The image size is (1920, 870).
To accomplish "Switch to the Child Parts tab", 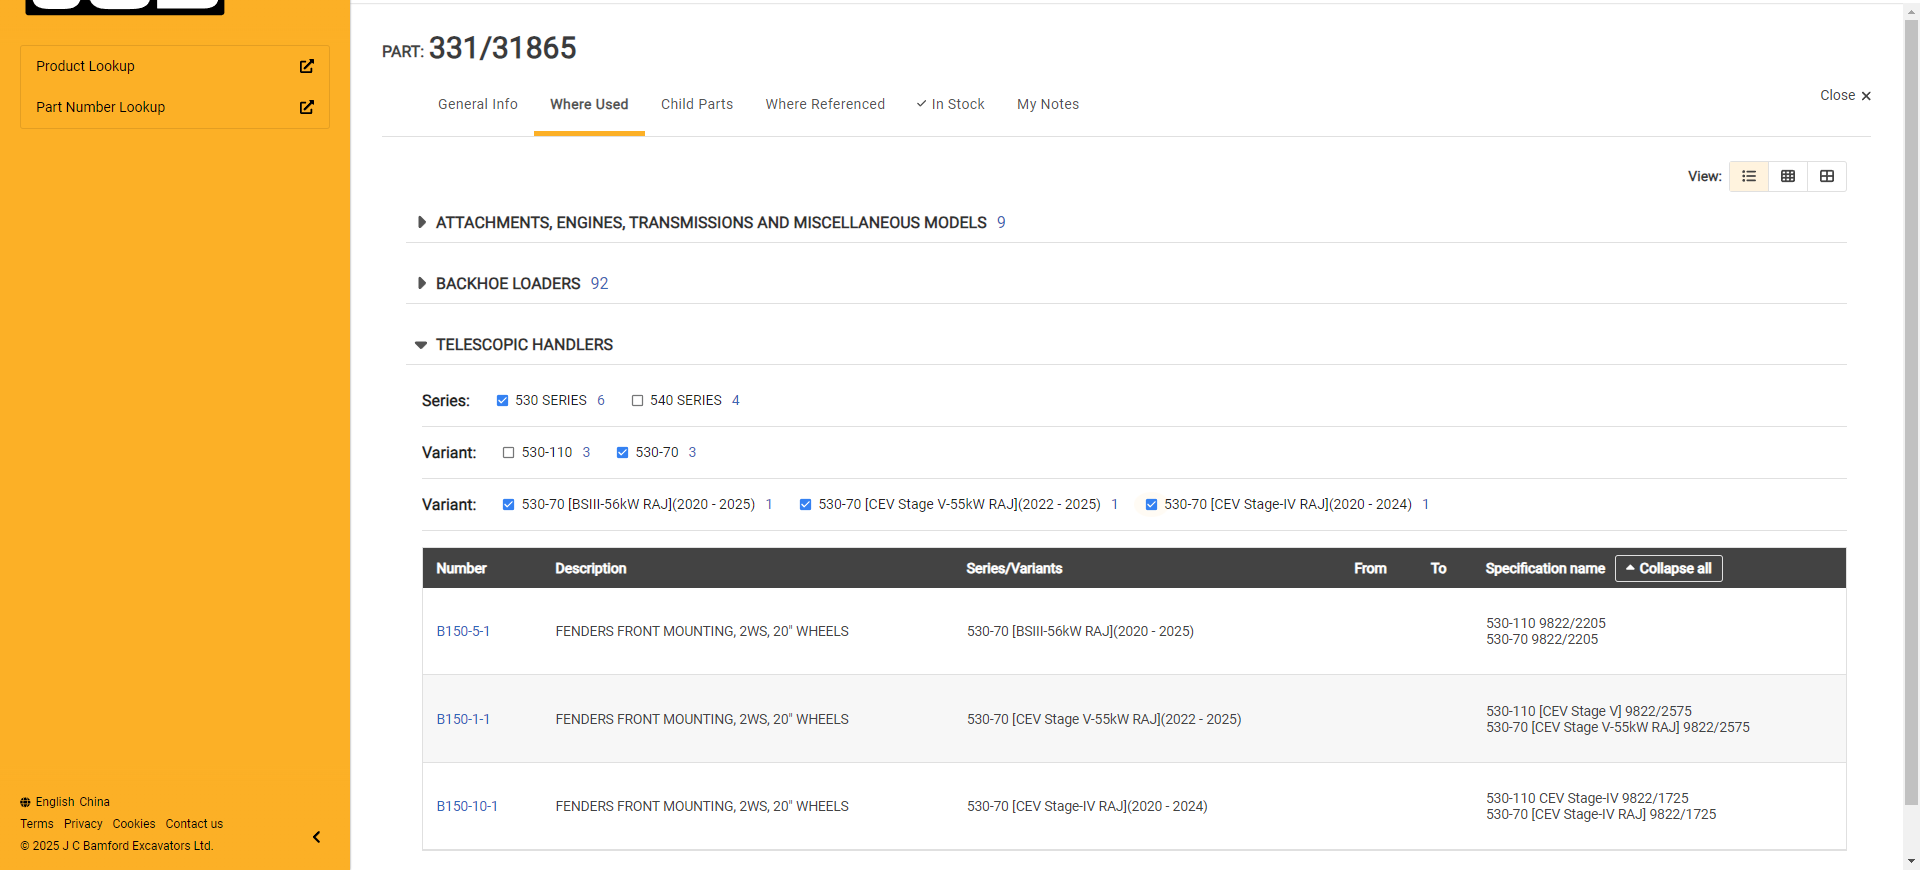I will pyautogui.click(x=696, y=104).
